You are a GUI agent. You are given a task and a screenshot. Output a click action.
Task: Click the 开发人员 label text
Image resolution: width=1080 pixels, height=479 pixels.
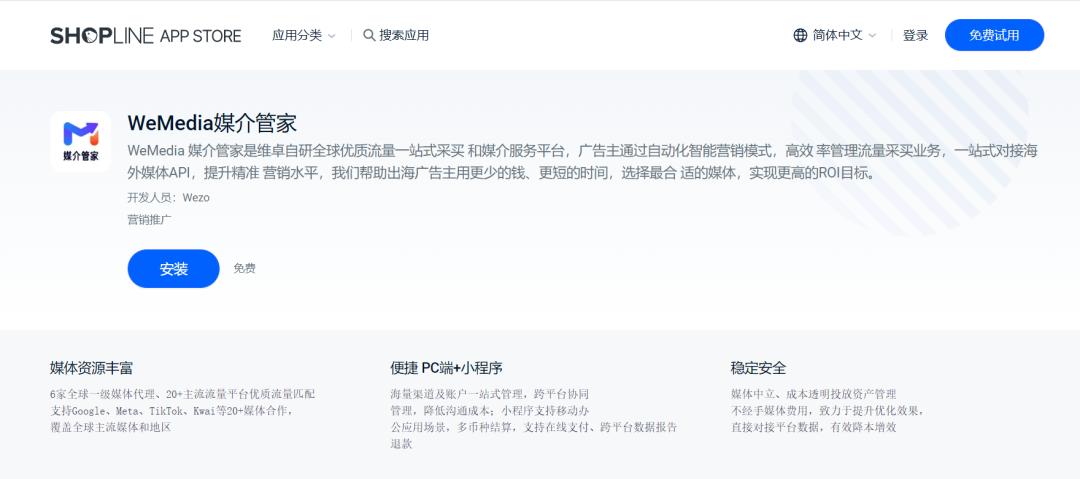click(152, 198)
